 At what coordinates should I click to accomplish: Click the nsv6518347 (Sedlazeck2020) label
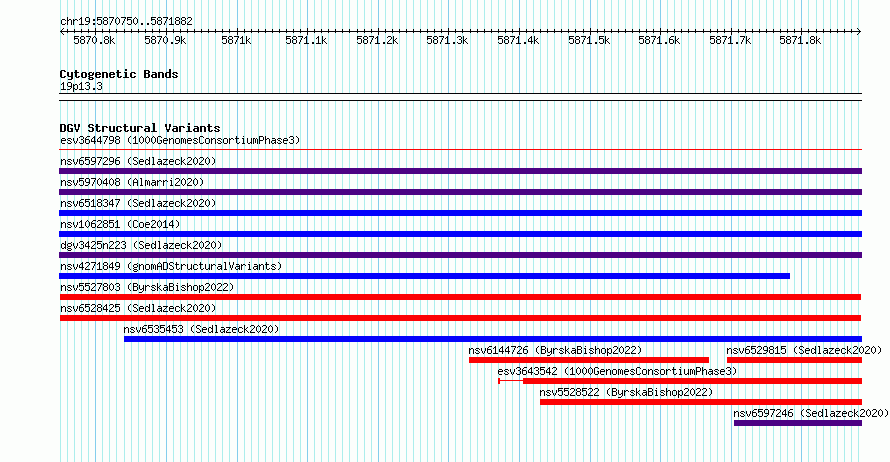[138, 203]
